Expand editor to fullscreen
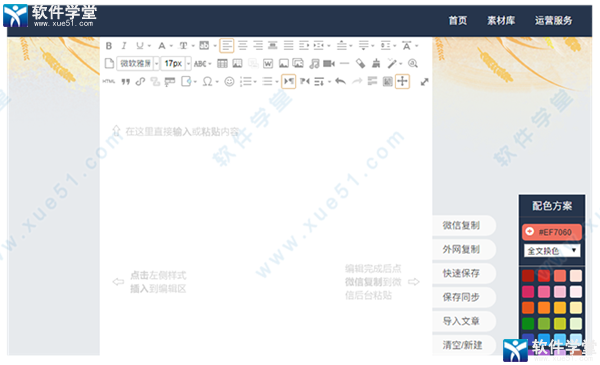Image resolution: width=600 pixels, height=365 pixels. [424, 81]
